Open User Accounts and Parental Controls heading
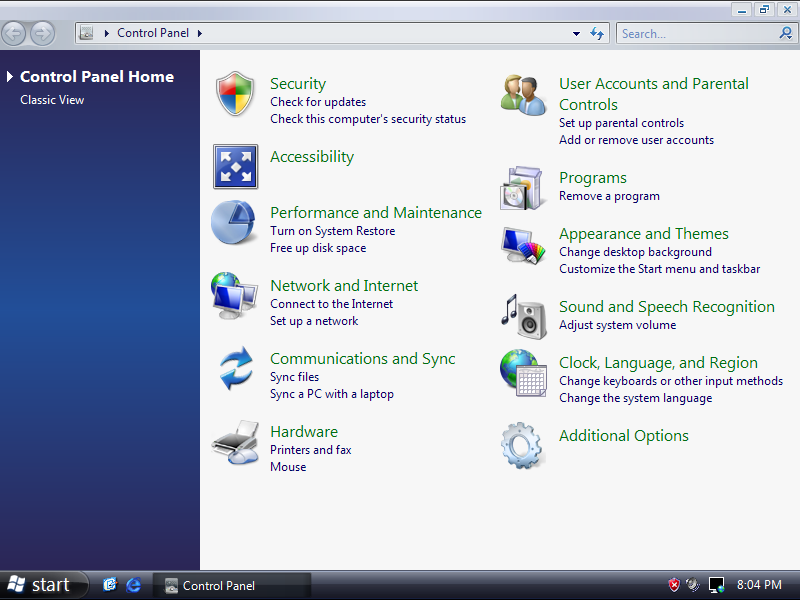The width and height of the screenshot is (800, 600). click(654, 94)
